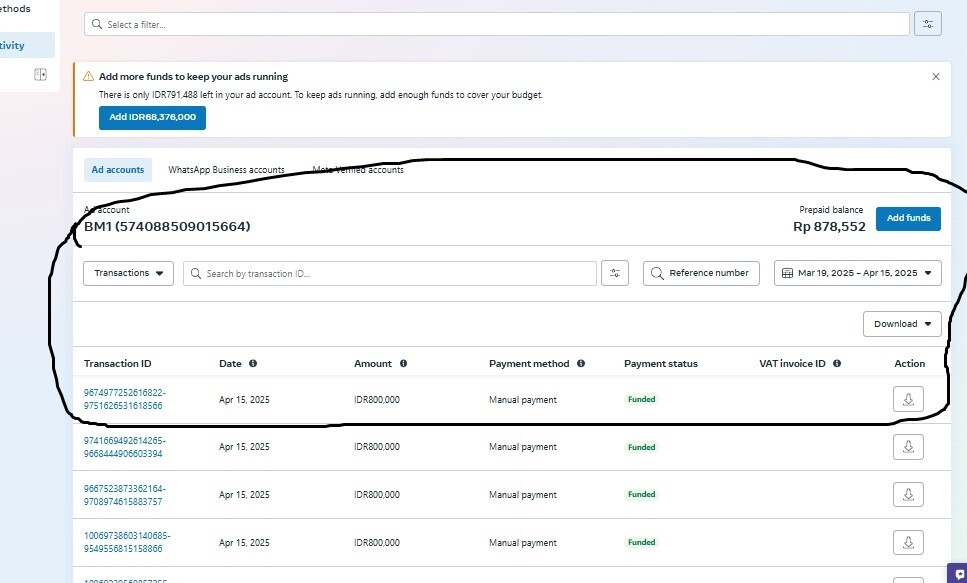This screenshot has height=583, width=967.
Task: Expand the Mar 19 – Apr 15 date range picker
Action: tap(857, 273)
